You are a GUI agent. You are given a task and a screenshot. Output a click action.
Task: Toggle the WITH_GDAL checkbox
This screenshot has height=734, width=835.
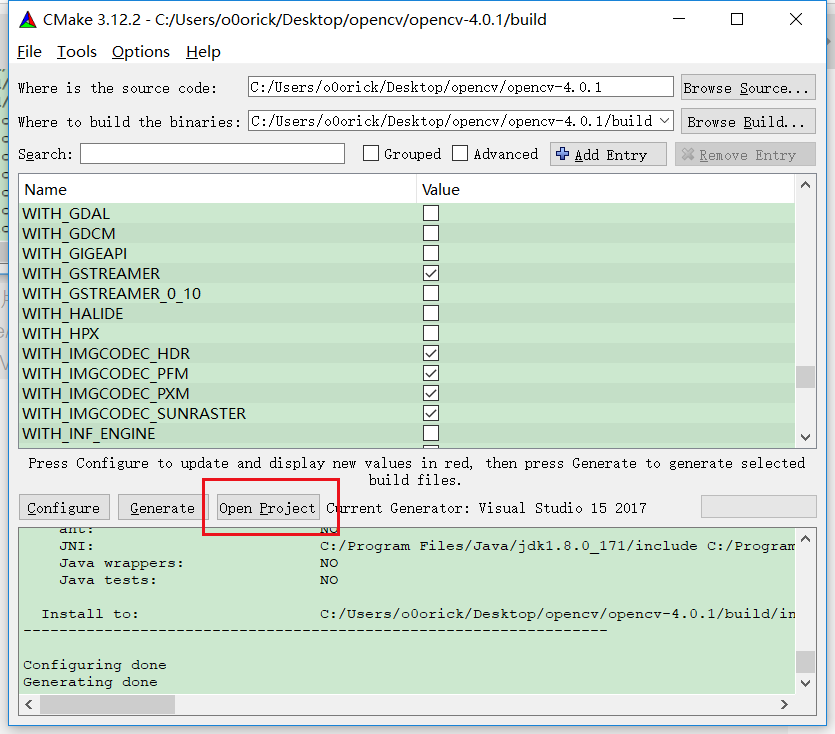point(431,213)
